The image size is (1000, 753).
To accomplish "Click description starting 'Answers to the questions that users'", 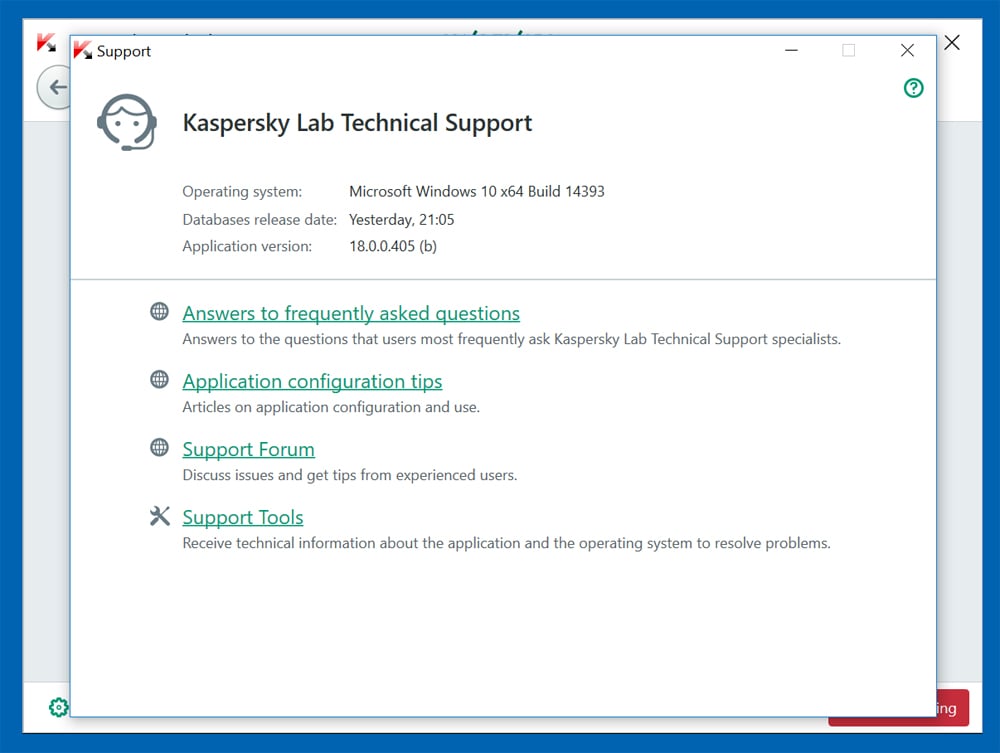I will tap(511, 339).
